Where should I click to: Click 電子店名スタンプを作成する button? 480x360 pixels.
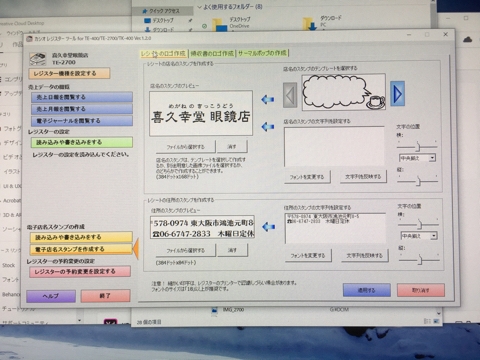click(x=81, y=249)
